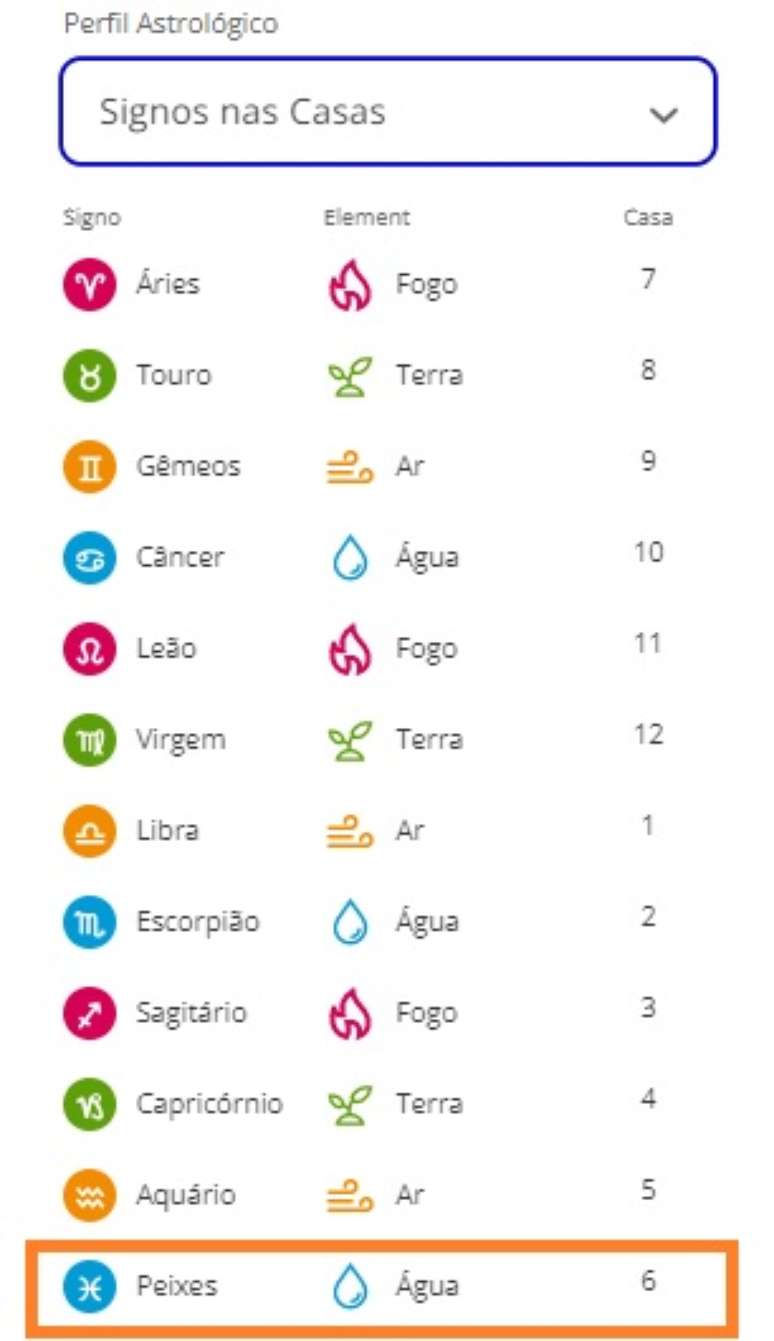Image resolution: width=774 pixels, height=1341 pixels.
Task: Click the Câncer zodiac sign icon
Action: [x=91, y=557]
